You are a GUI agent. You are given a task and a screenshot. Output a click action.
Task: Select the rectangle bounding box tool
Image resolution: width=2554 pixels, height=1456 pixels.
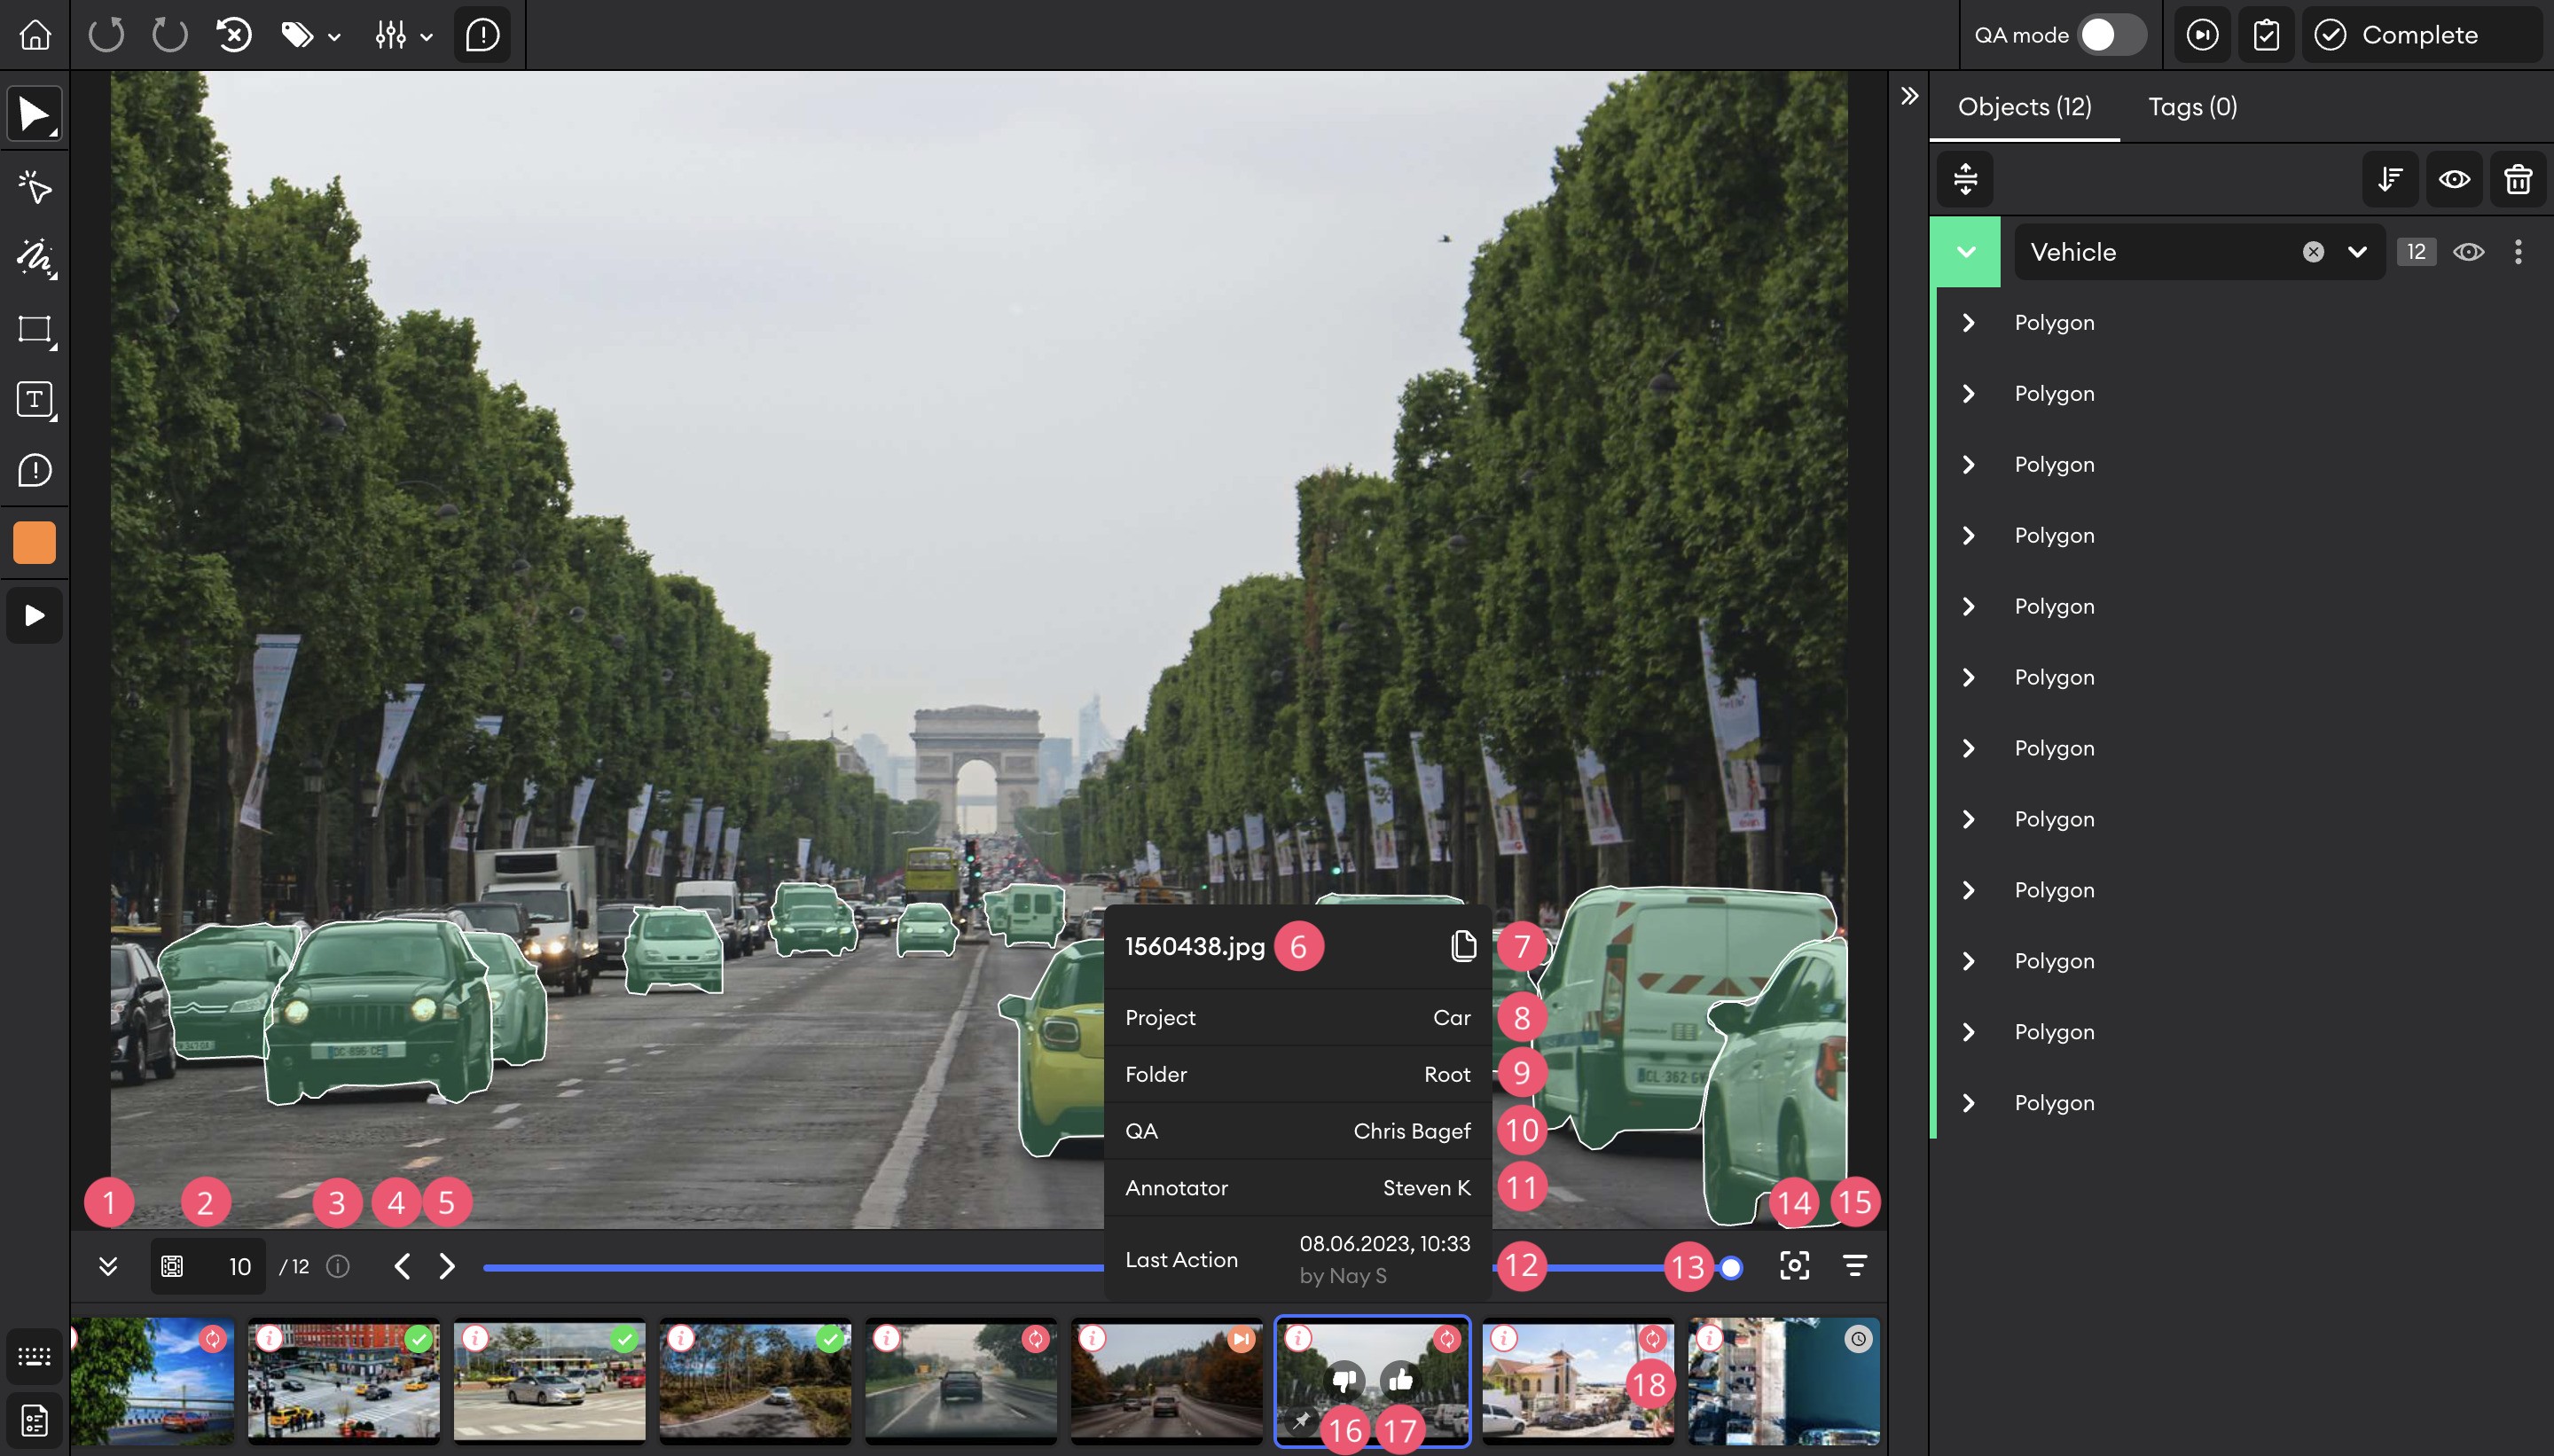(x=35, y=329)
